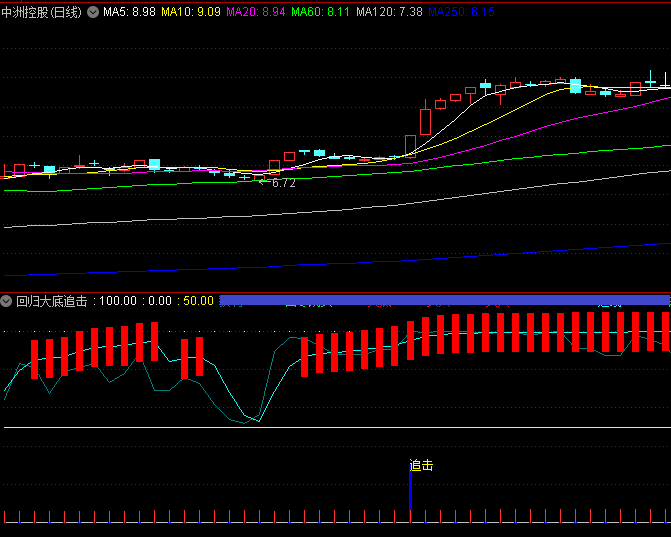Click the blue 追击 signal spike line
The height and width of the screenshot is (537, 671).
click(x=410, y=495)
